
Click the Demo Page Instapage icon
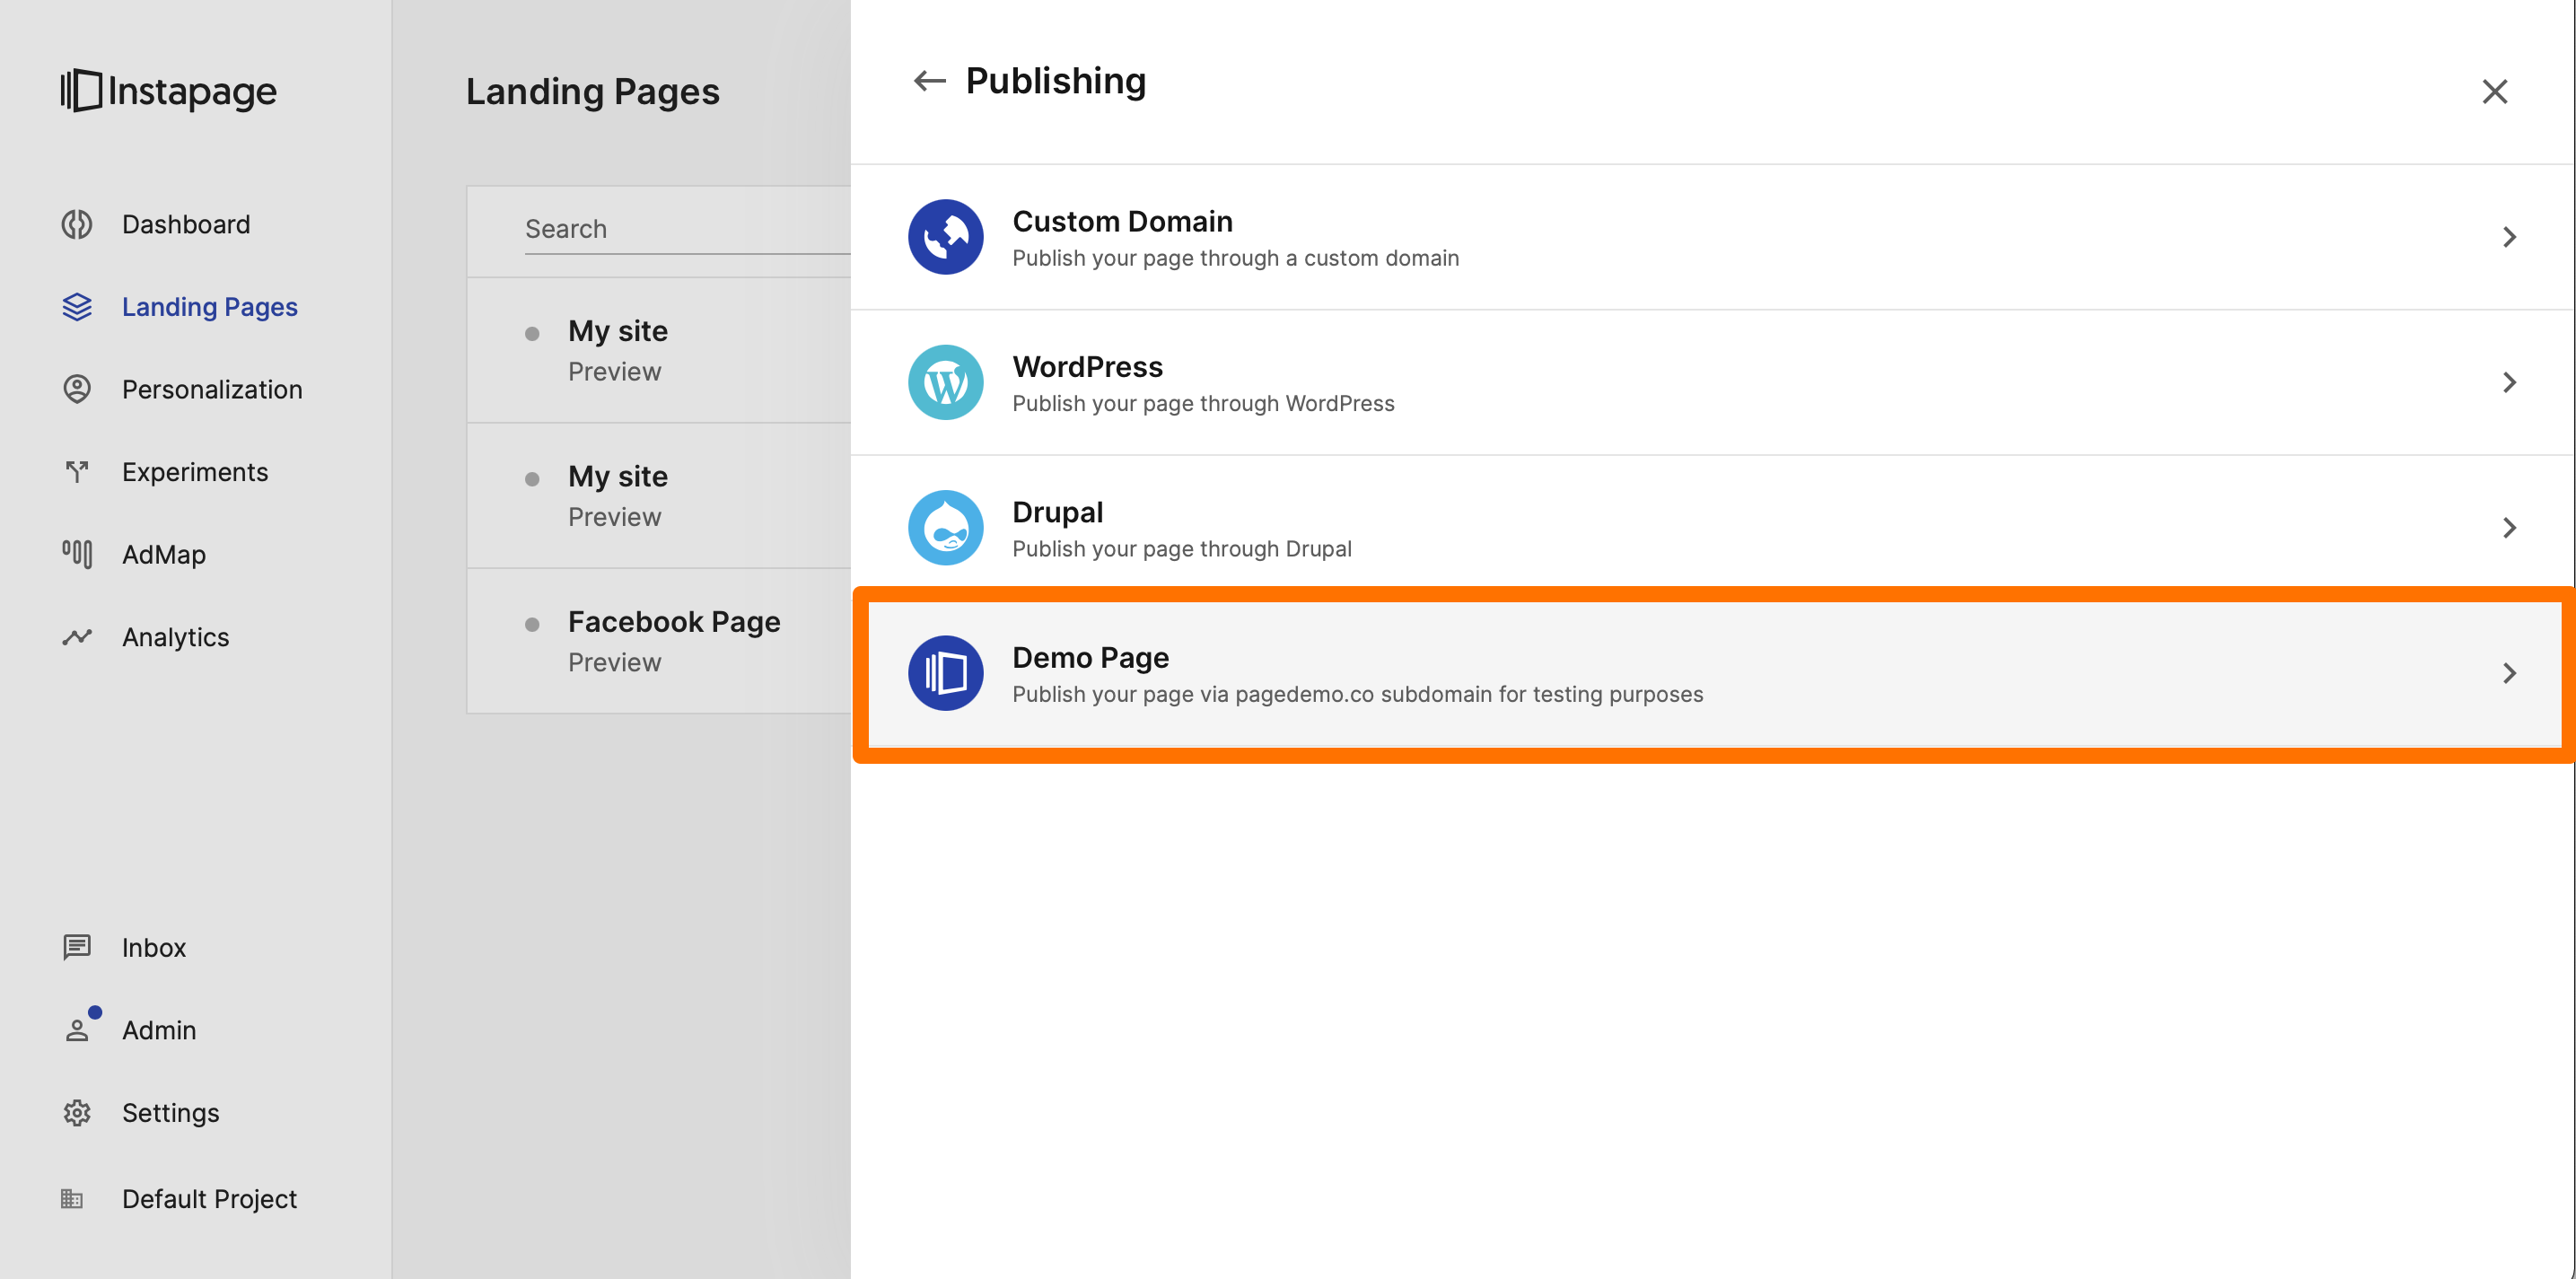coord(945,673)
